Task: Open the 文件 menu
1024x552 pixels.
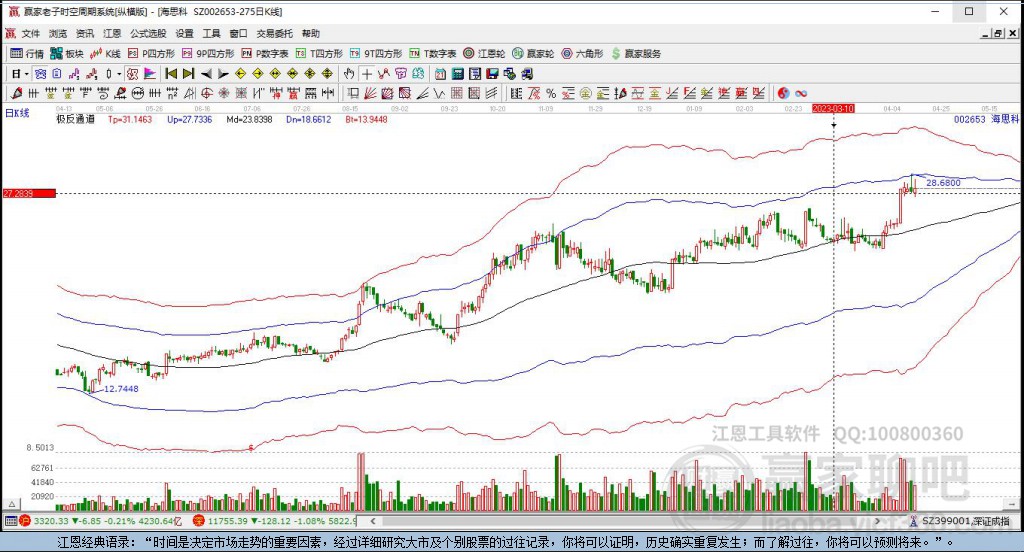Action: [x=30, y=33]
